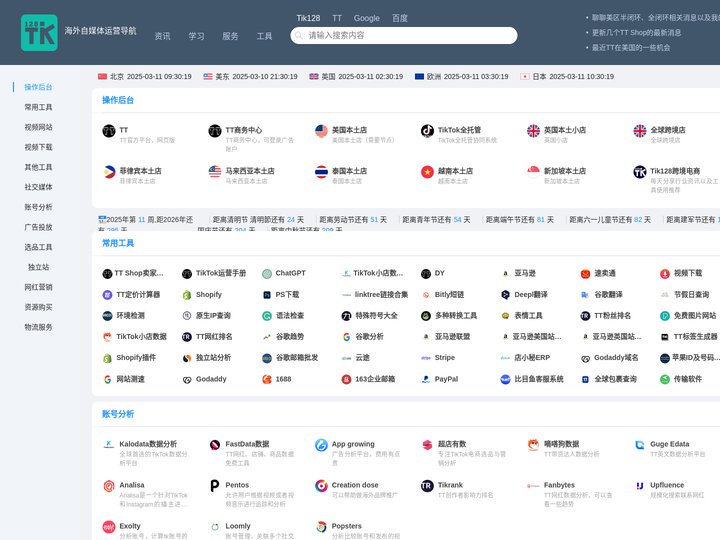The height and width of the screenshot is (540, 720).
Task: Click the search magnifier icon
Action: (x=299, y=35)
